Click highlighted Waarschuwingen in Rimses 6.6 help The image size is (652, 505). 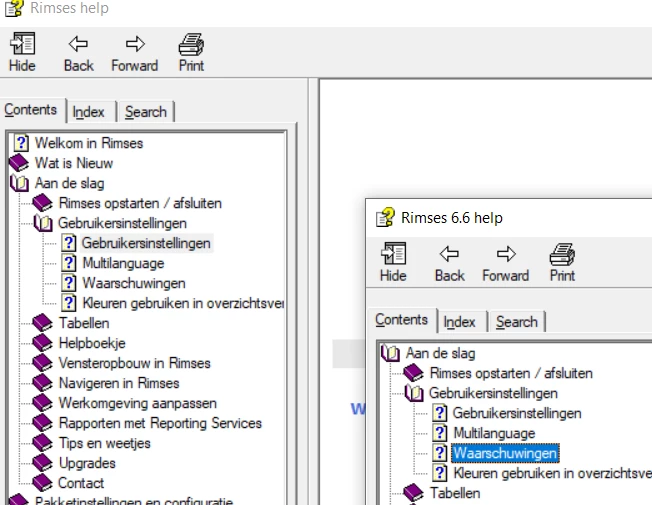505,453
